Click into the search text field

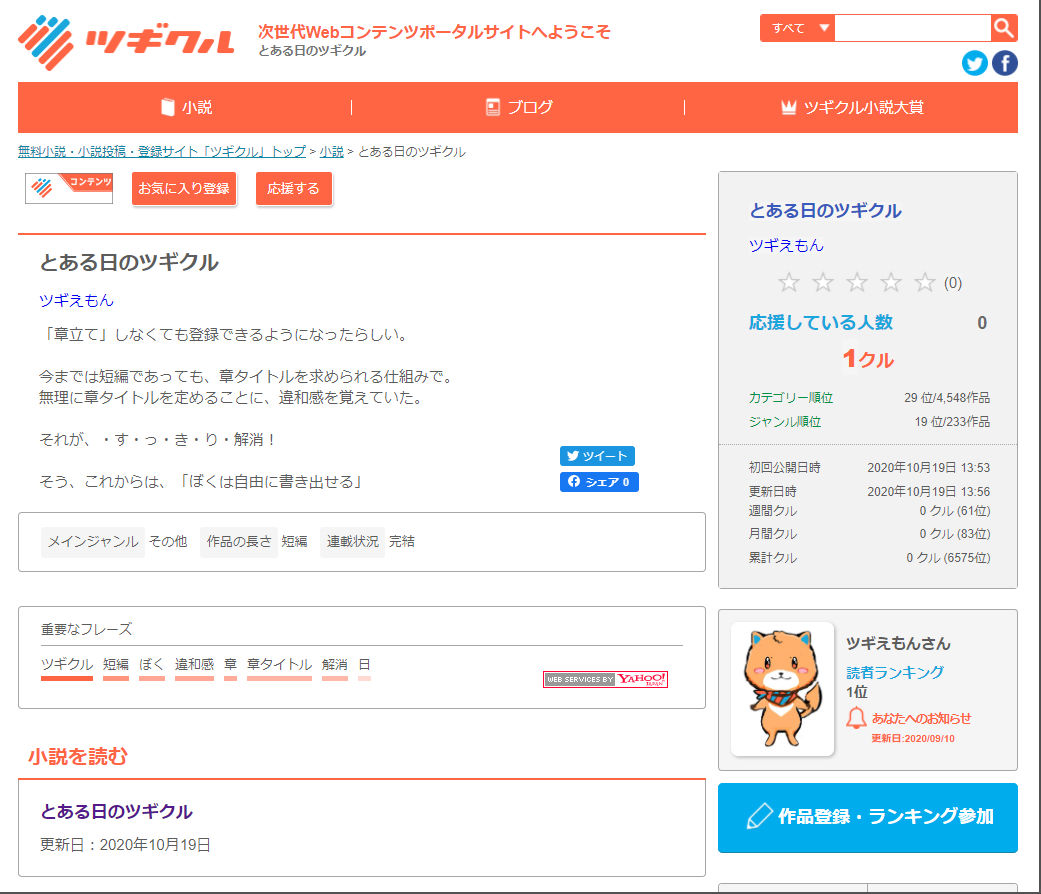click(912, 28)
